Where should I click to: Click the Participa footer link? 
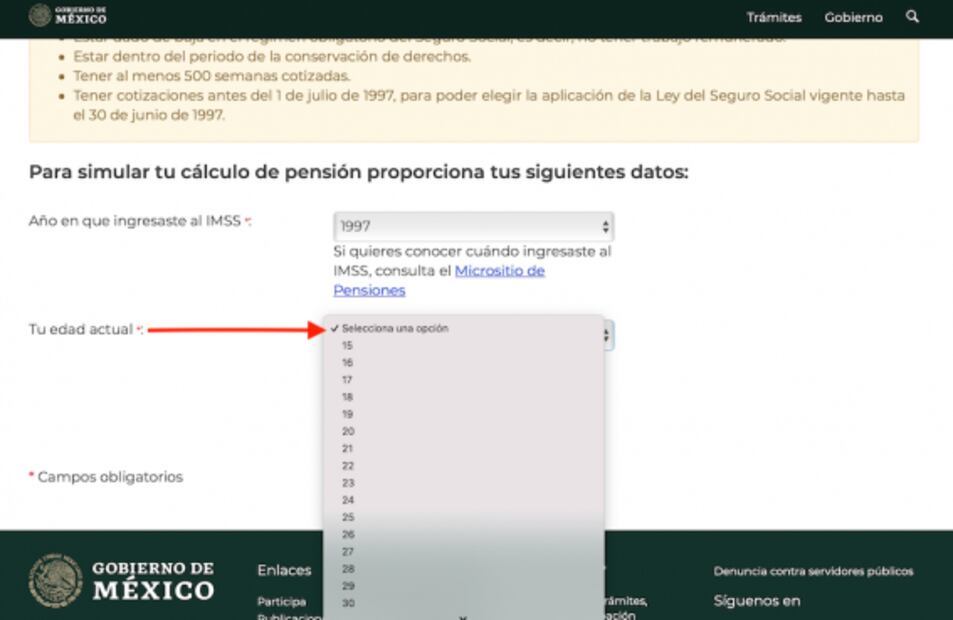[x=276, y=602]
